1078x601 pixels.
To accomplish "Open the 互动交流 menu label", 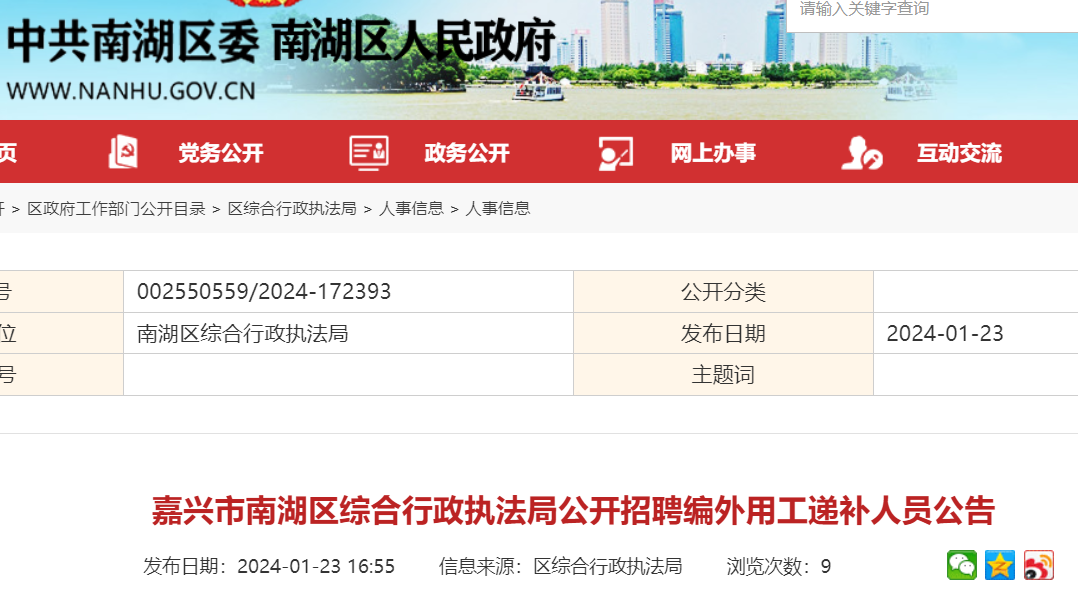I will click(x=959, y=153).
